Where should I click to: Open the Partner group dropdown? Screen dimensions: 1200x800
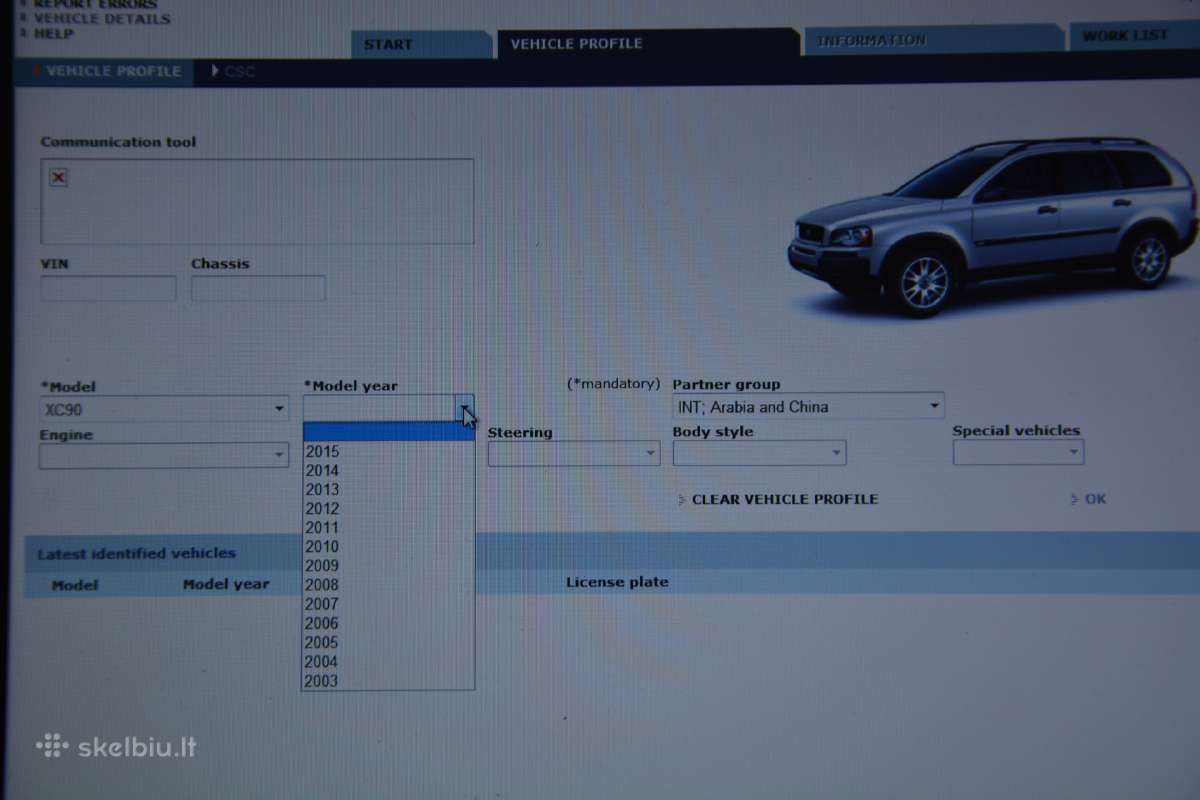(x=808, y=406)
